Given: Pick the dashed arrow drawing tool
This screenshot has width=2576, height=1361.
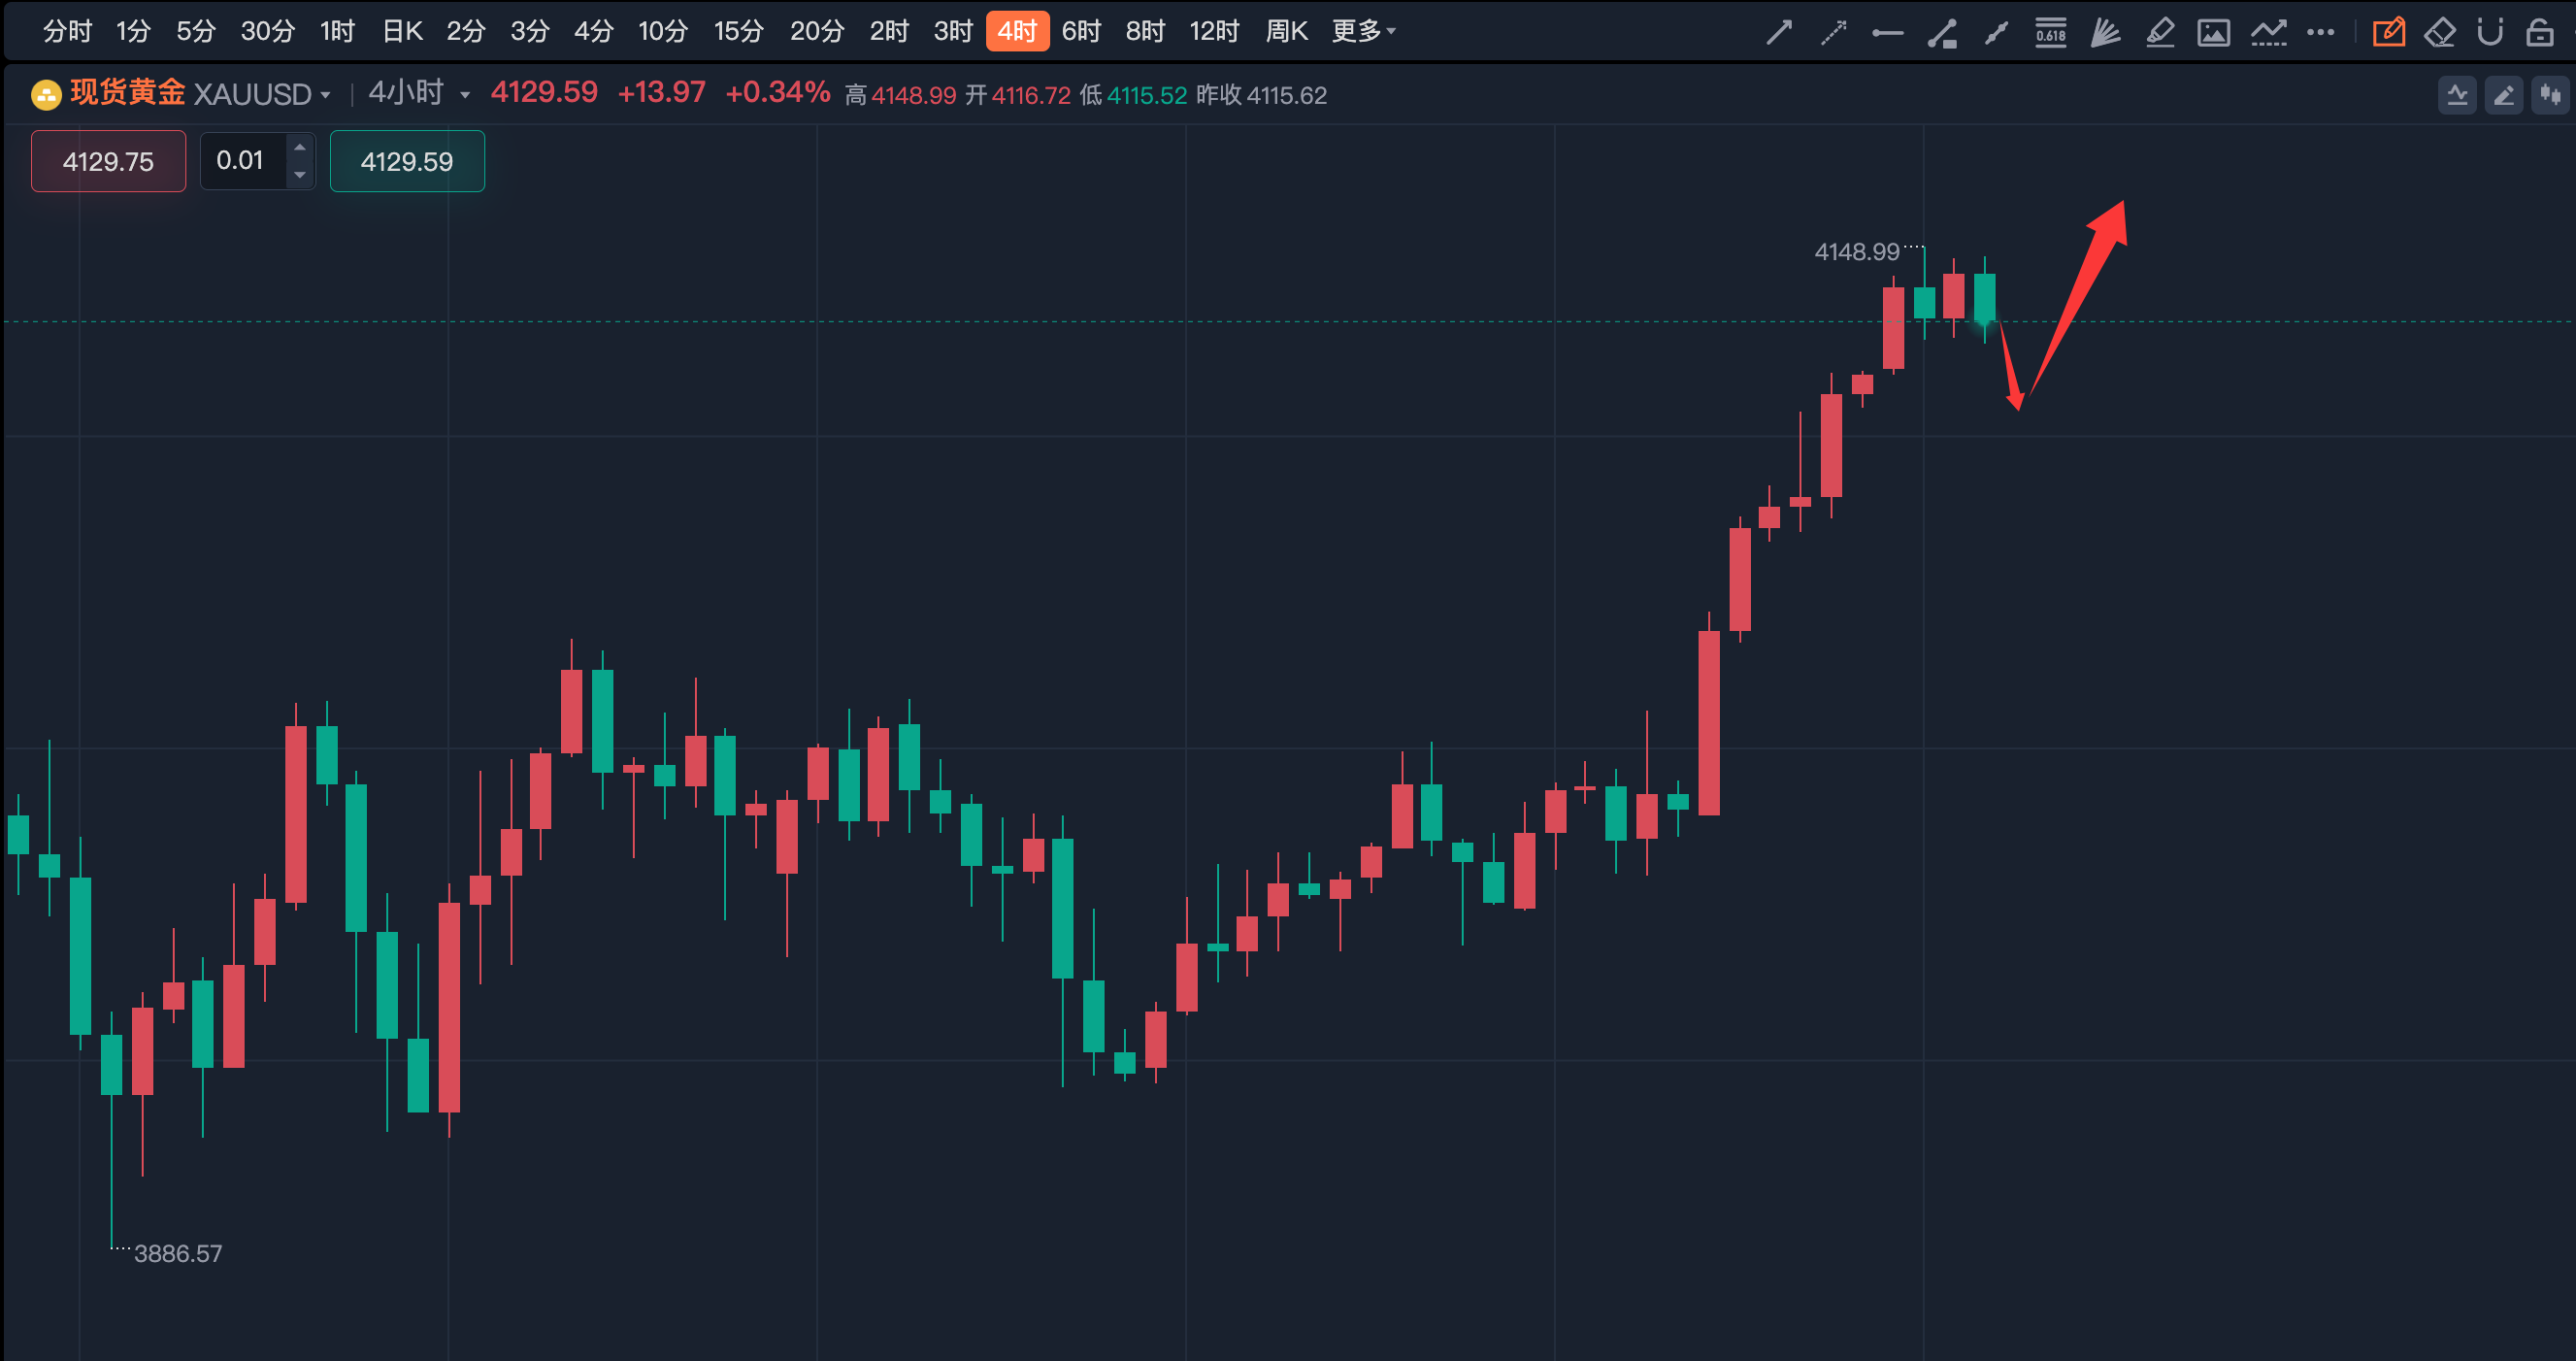Looking at the screenshot, I should tap(1833, 33).
